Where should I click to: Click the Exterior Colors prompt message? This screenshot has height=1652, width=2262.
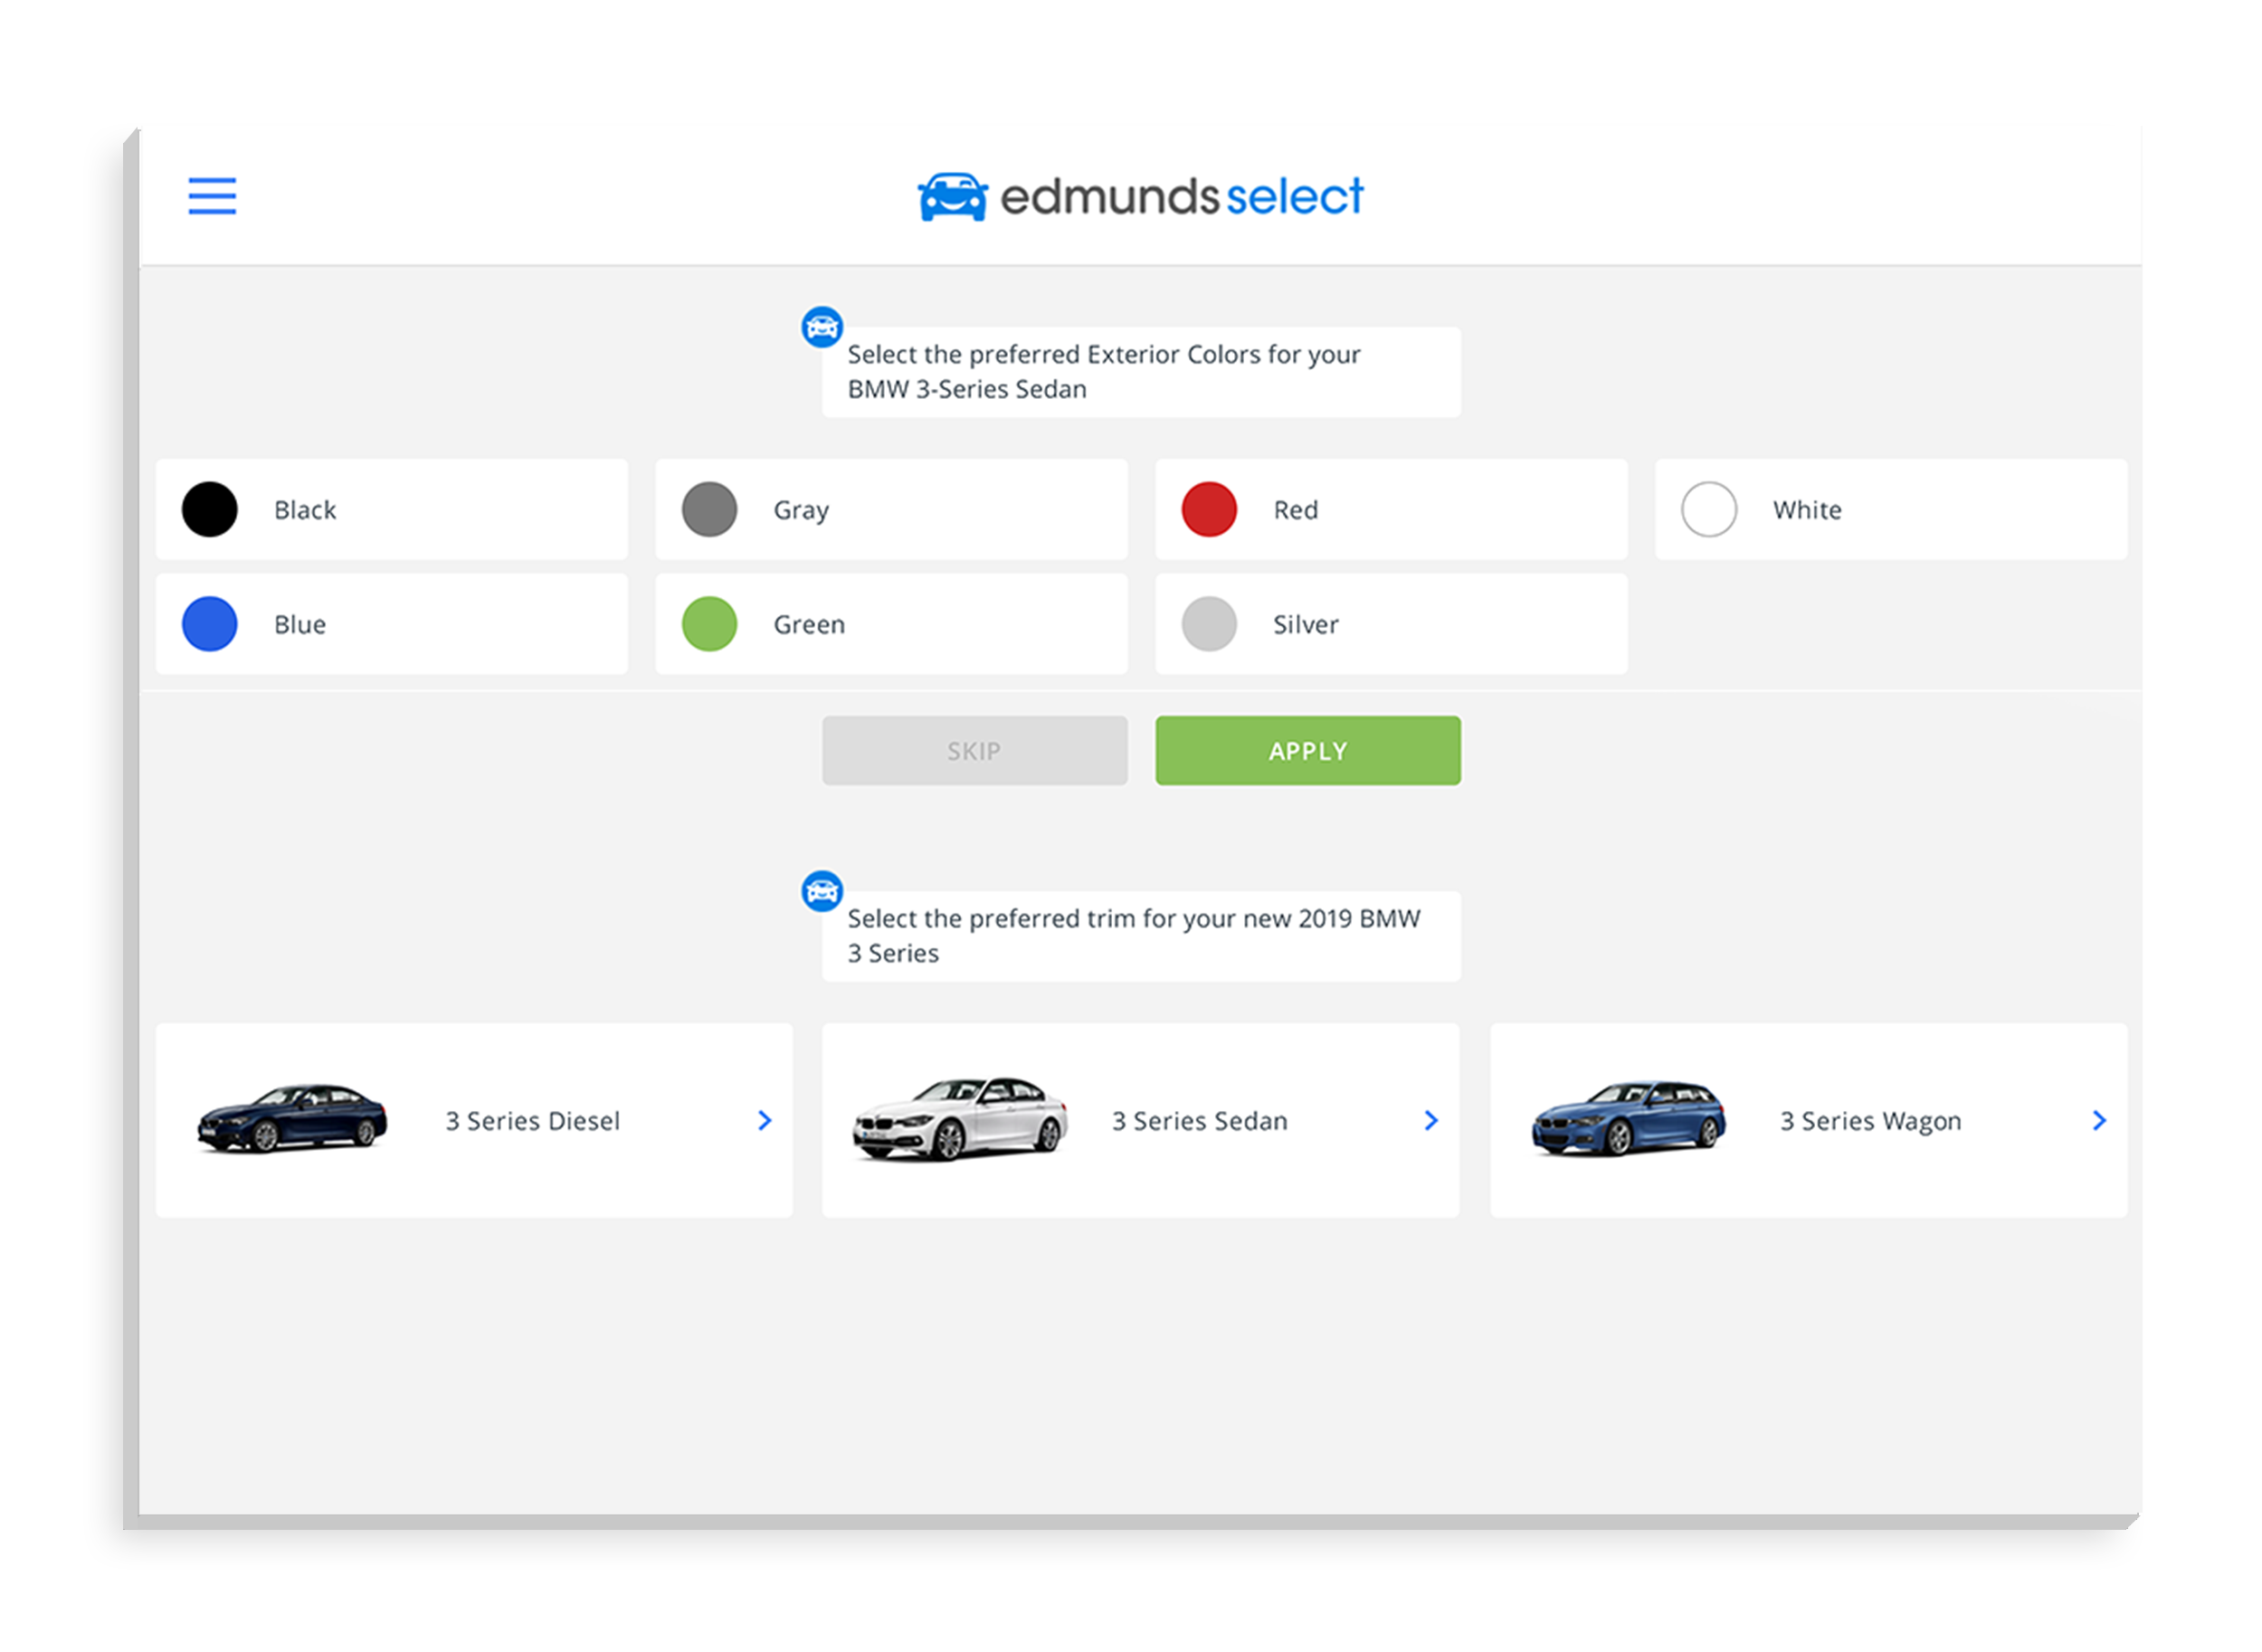(x=1141, y=372)
